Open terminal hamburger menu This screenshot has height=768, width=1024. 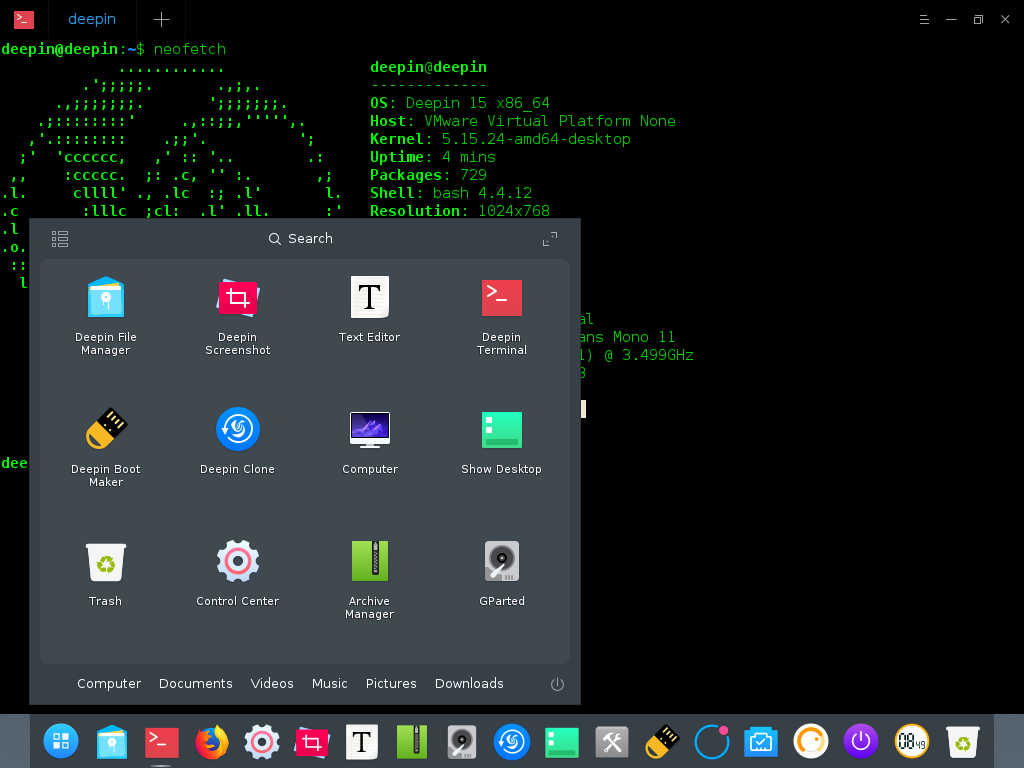pyautogui.click(x=924, y=20)
